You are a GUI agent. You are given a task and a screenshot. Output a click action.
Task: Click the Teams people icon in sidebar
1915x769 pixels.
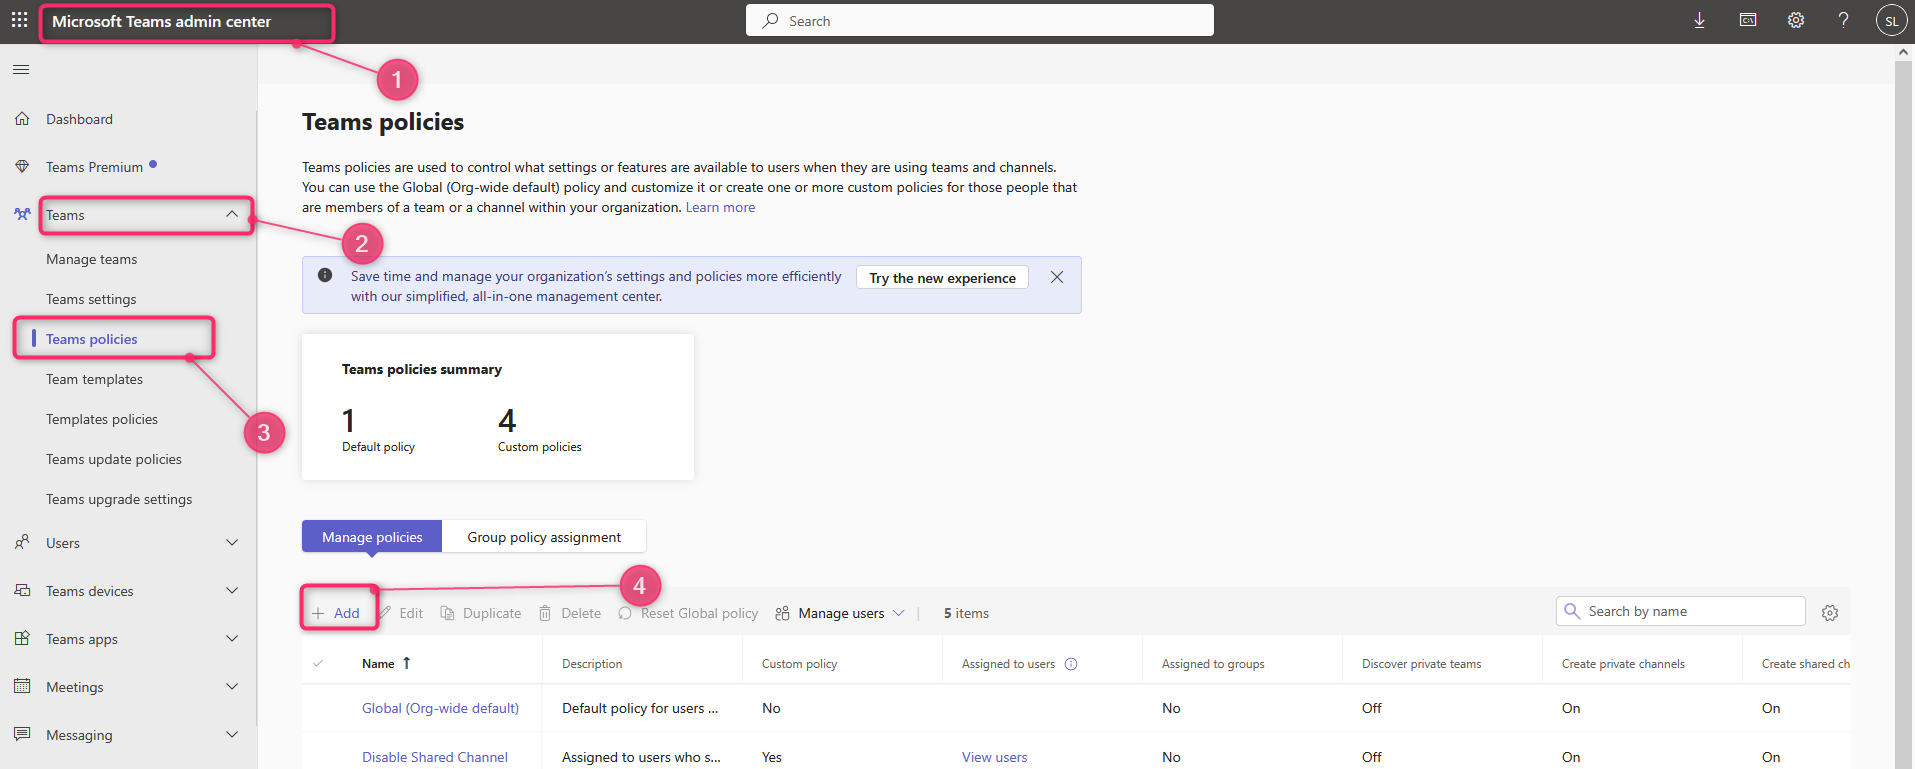point(22,214)
